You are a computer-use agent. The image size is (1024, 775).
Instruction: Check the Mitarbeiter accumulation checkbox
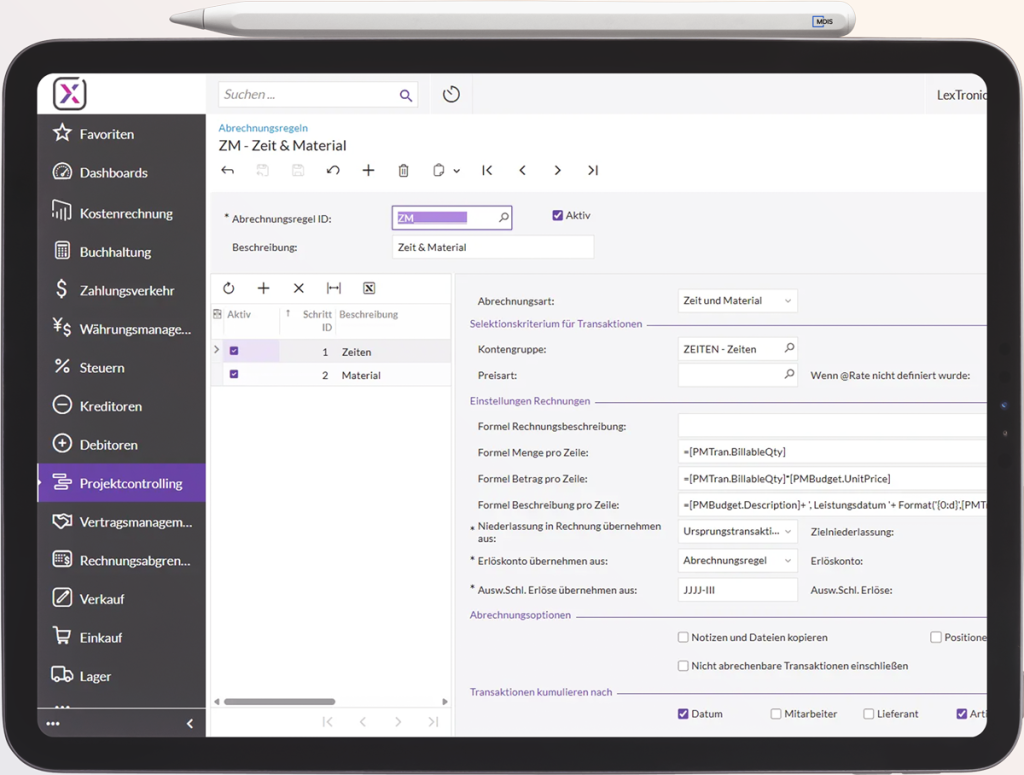tap(776, 714)
